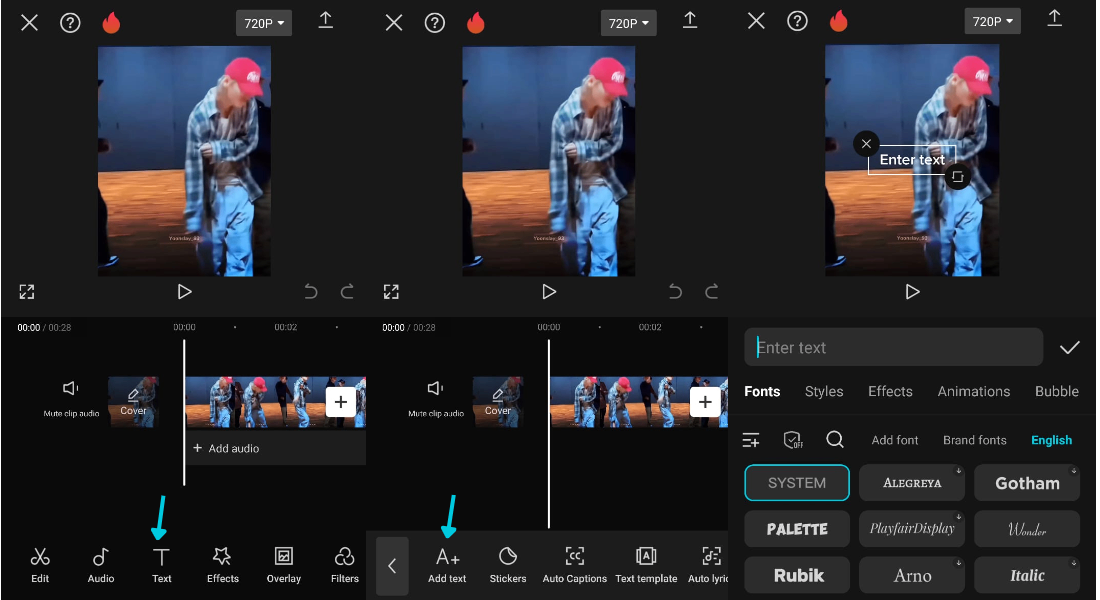Open the Audio tool in left screen
The height and width of the screenshot is (600, 1100).
[x=100, y=565]
